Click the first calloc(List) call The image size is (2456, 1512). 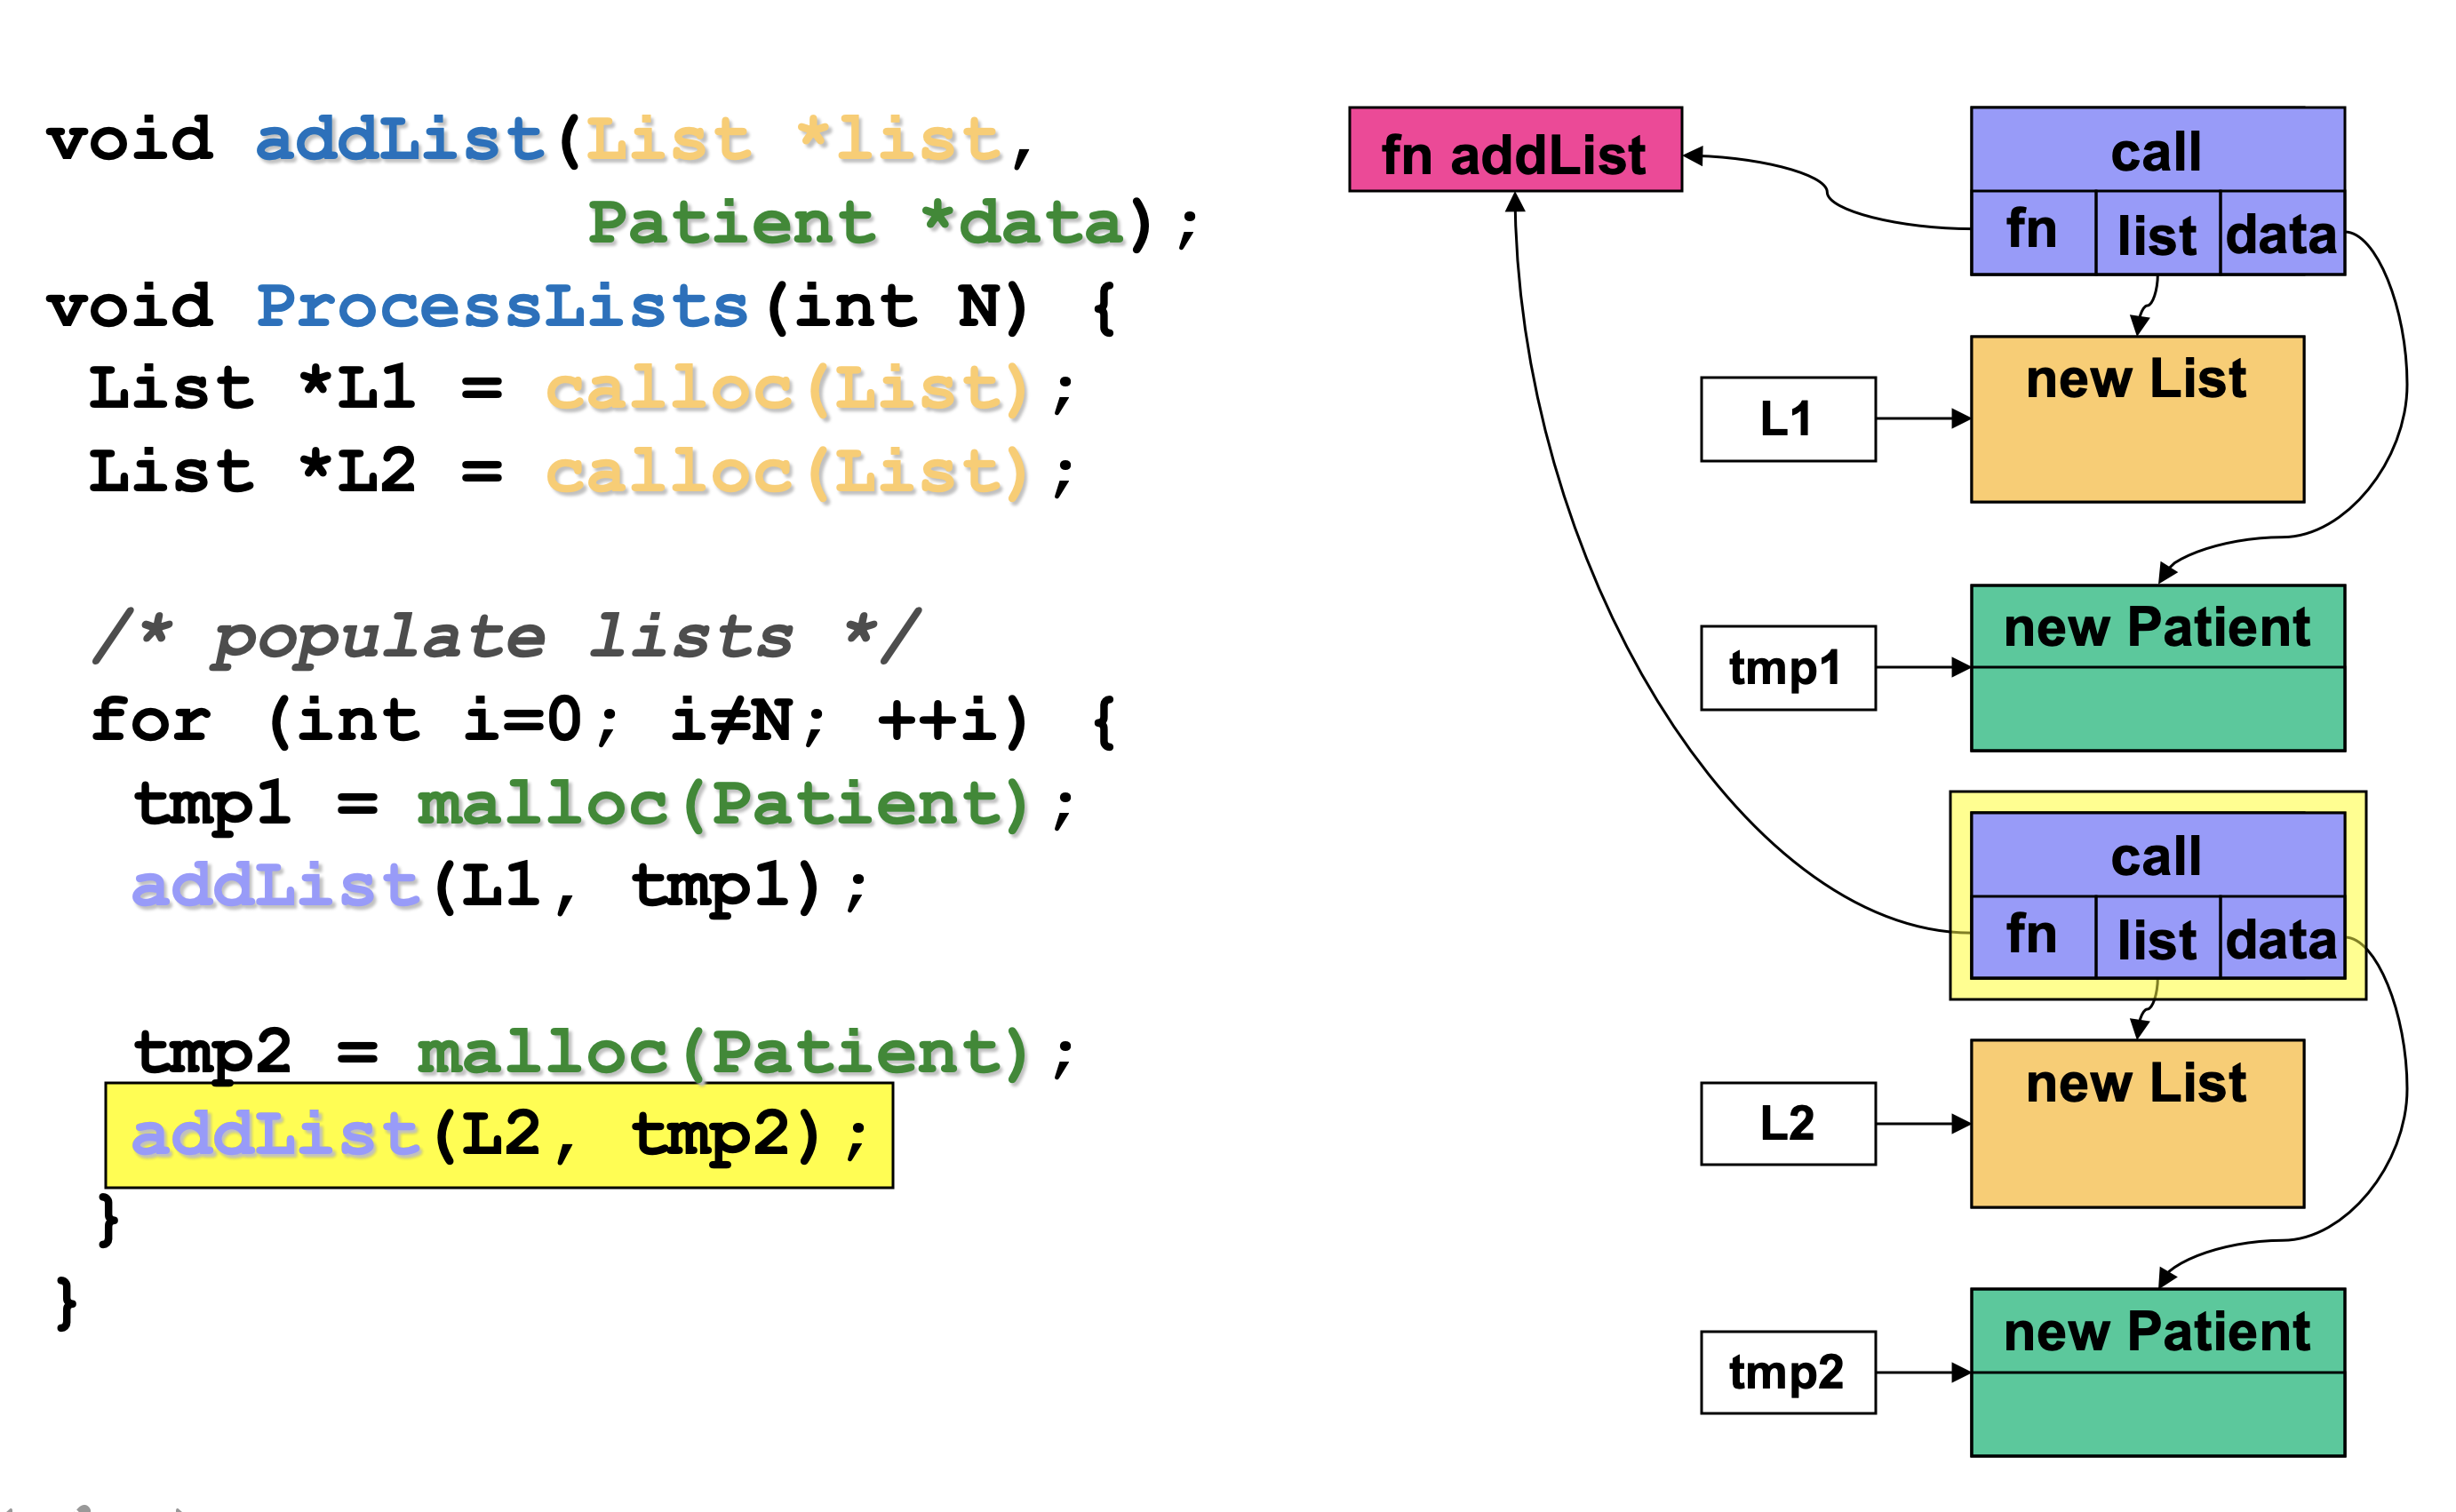tap(787, 389)
